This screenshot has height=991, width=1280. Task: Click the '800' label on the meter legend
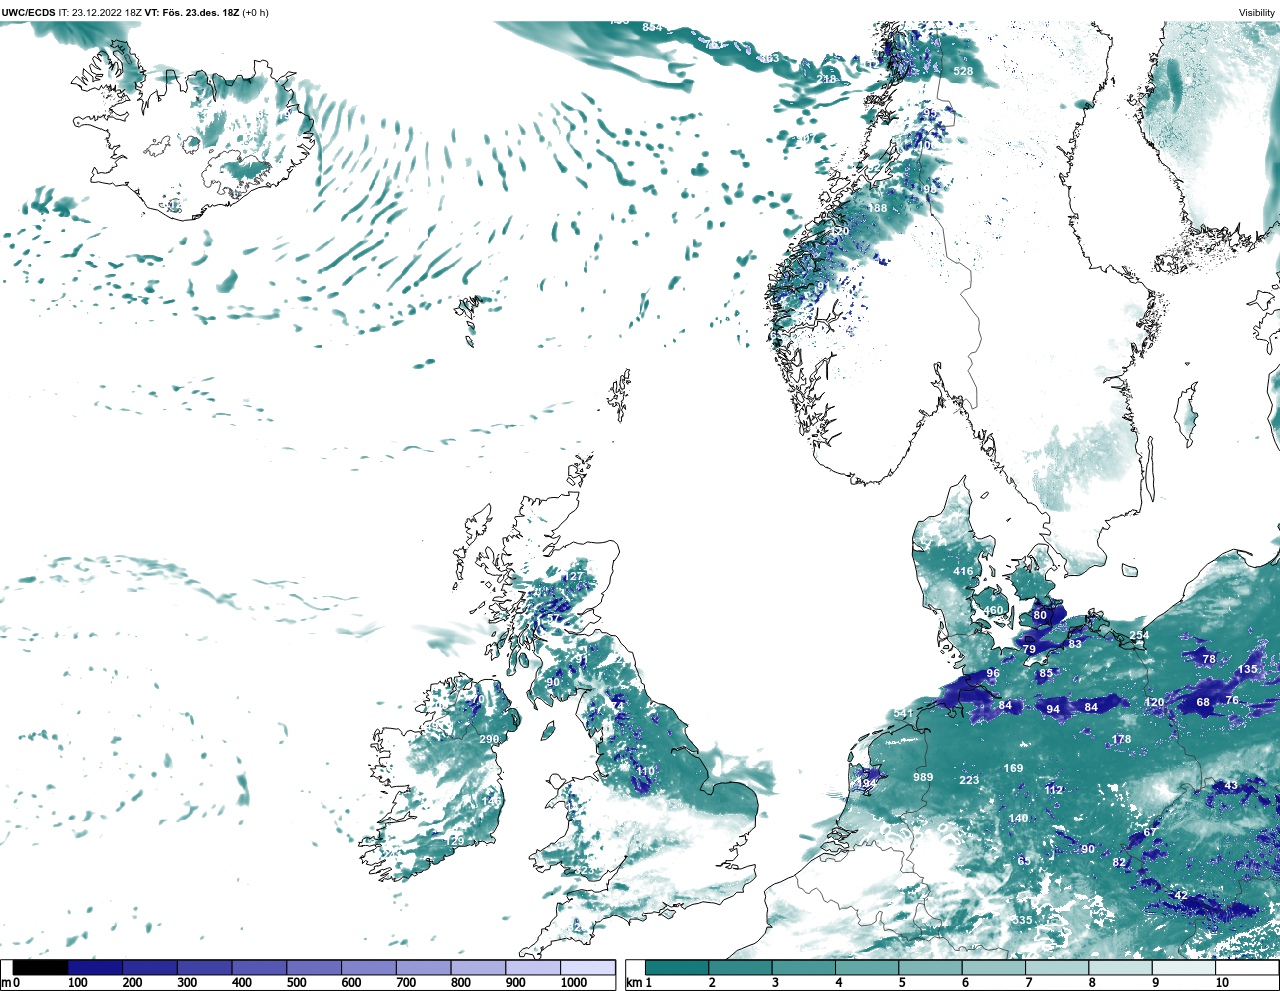(461, 983)
